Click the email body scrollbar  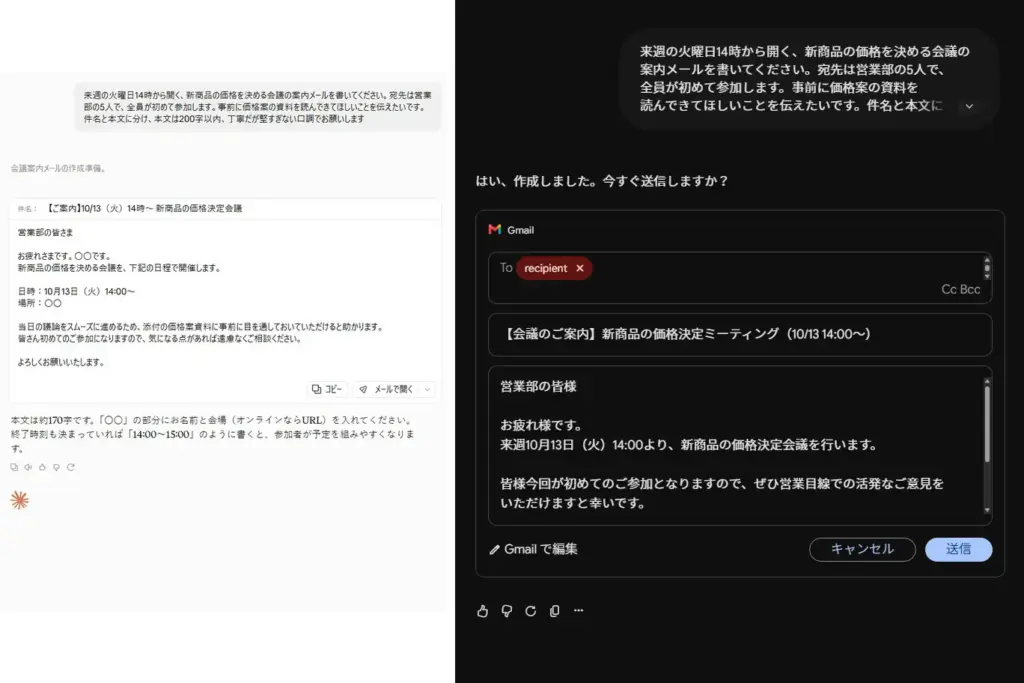coord(987,424)
